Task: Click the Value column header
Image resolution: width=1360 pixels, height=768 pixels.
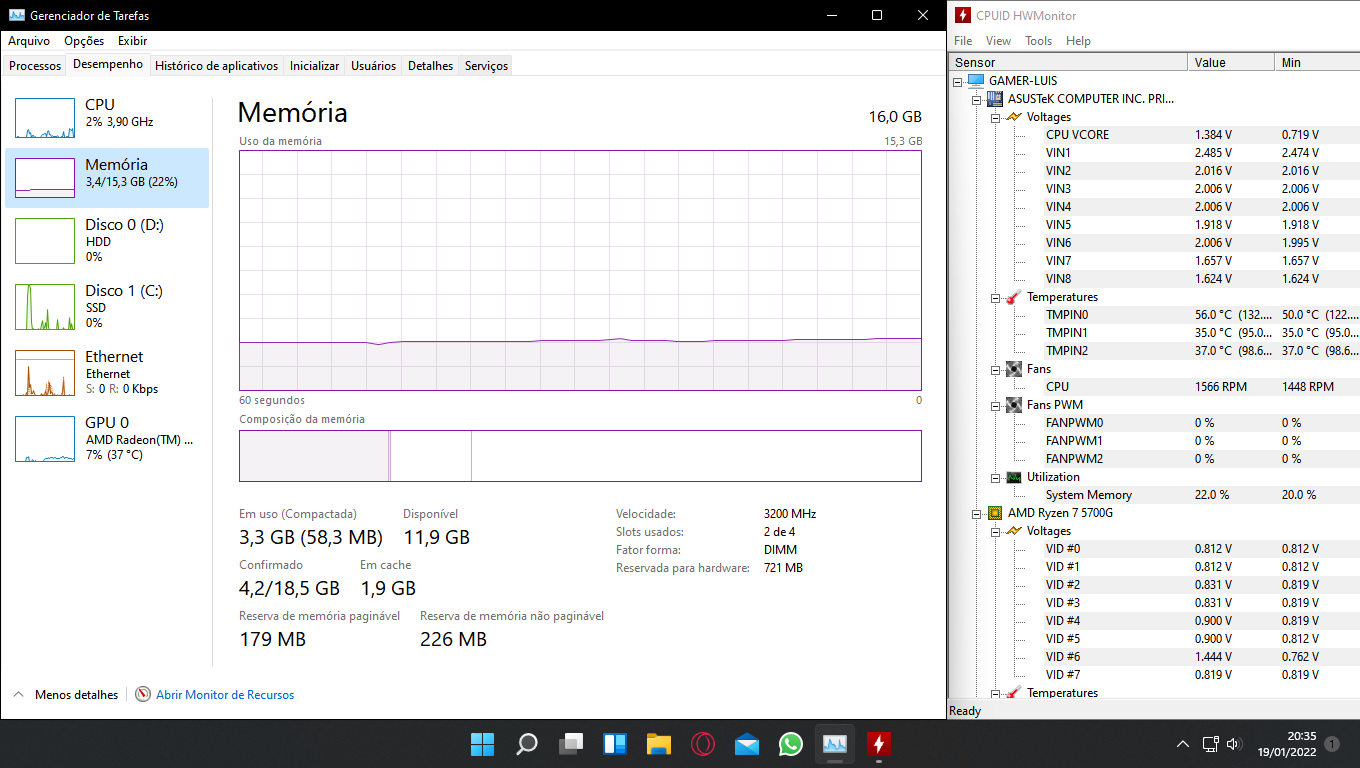Action: click(x=1232, y=62)
